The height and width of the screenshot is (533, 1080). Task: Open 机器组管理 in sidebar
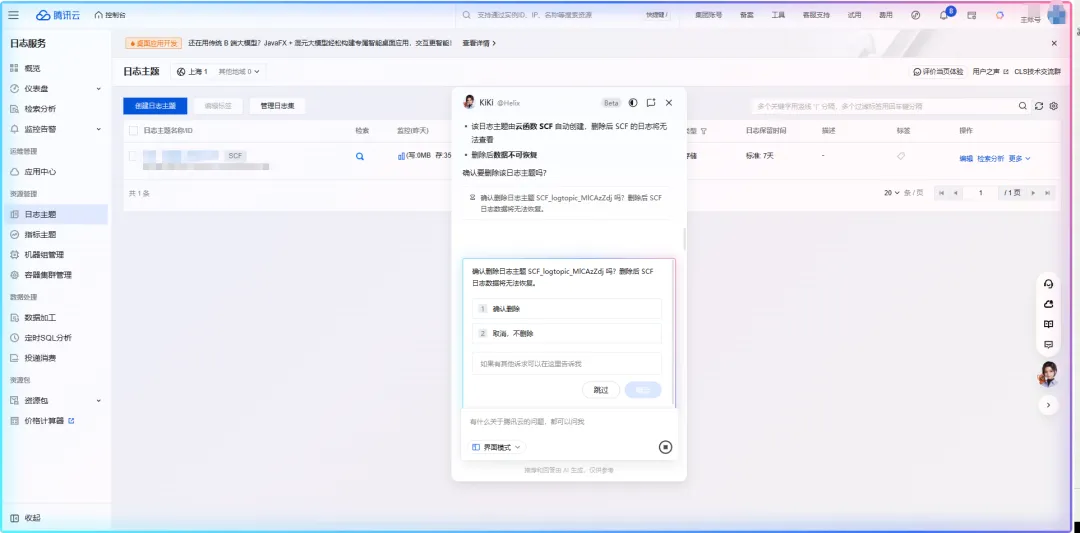[44, 255]
